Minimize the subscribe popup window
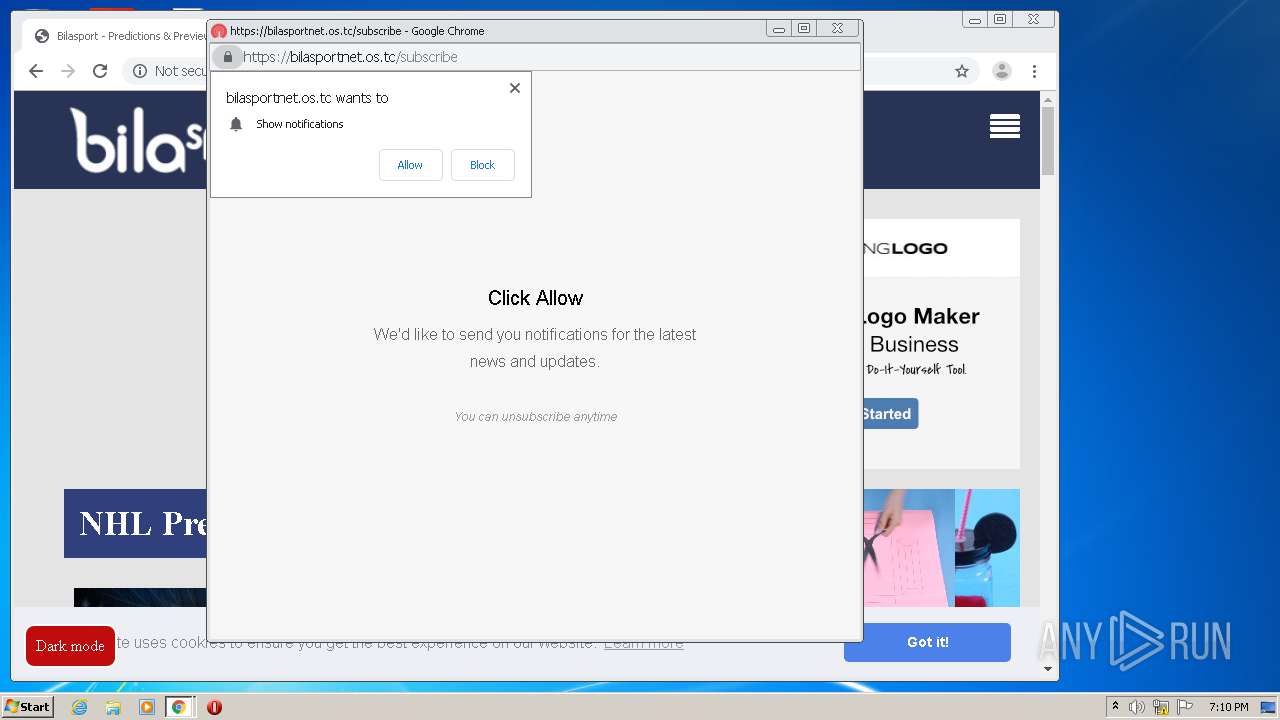Image resolution: width=1280 pixels, height=720 pixels. 779,29
